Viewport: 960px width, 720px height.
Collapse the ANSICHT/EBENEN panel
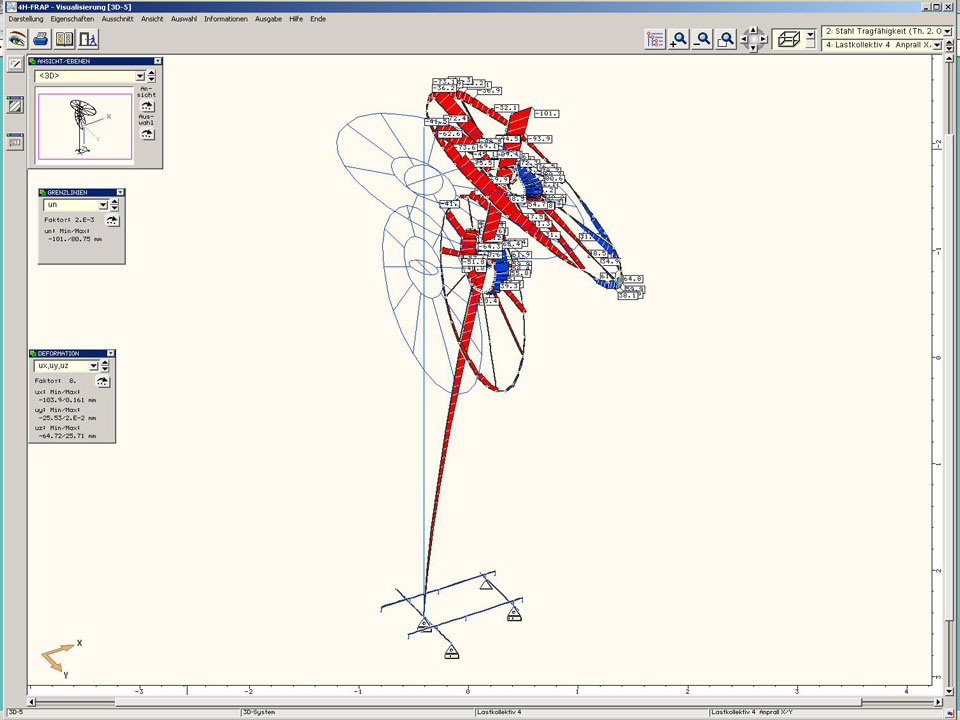click(157, 61)
